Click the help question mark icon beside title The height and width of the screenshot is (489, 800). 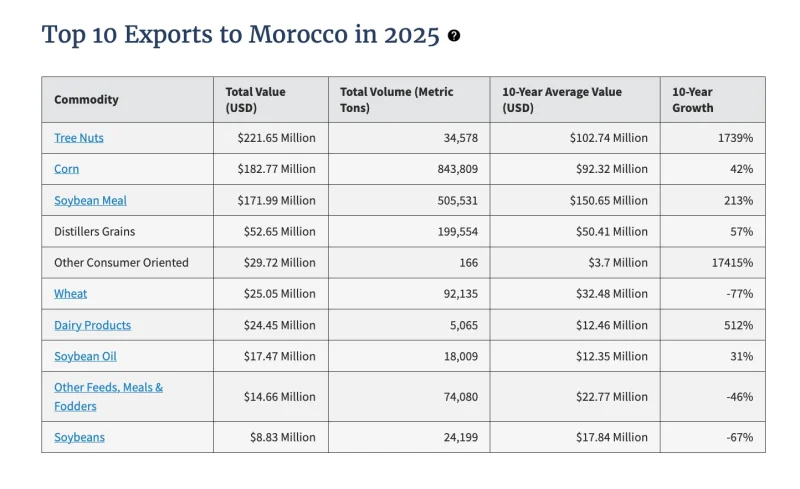(454, 36)
